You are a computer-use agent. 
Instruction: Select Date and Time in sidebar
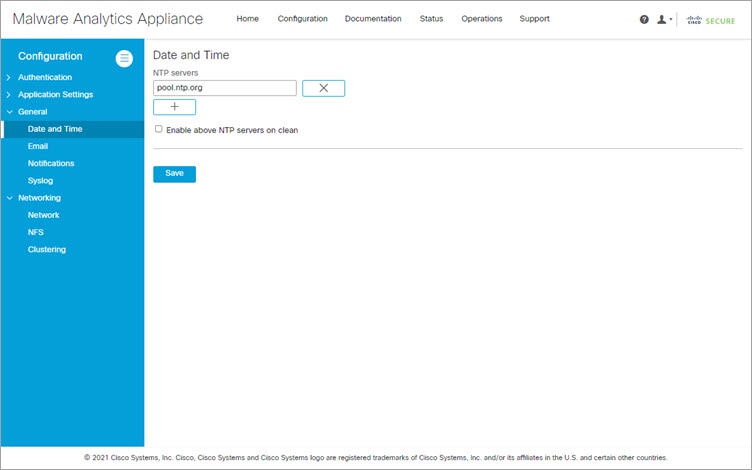click(x=73, y=129)
